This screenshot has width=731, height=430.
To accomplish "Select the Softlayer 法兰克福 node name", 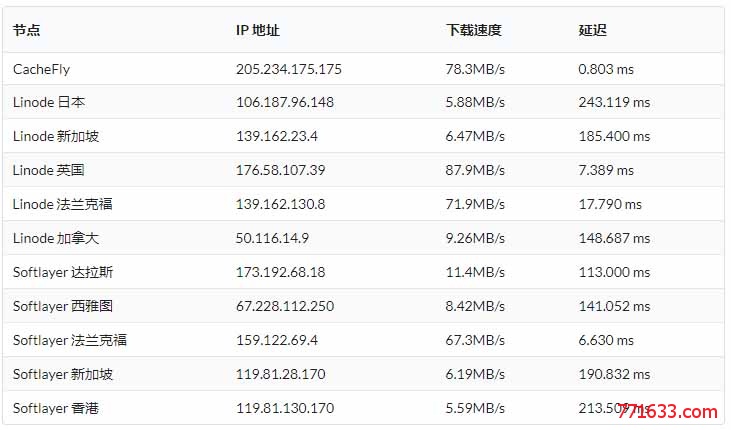I will click(x=70, y=340).
